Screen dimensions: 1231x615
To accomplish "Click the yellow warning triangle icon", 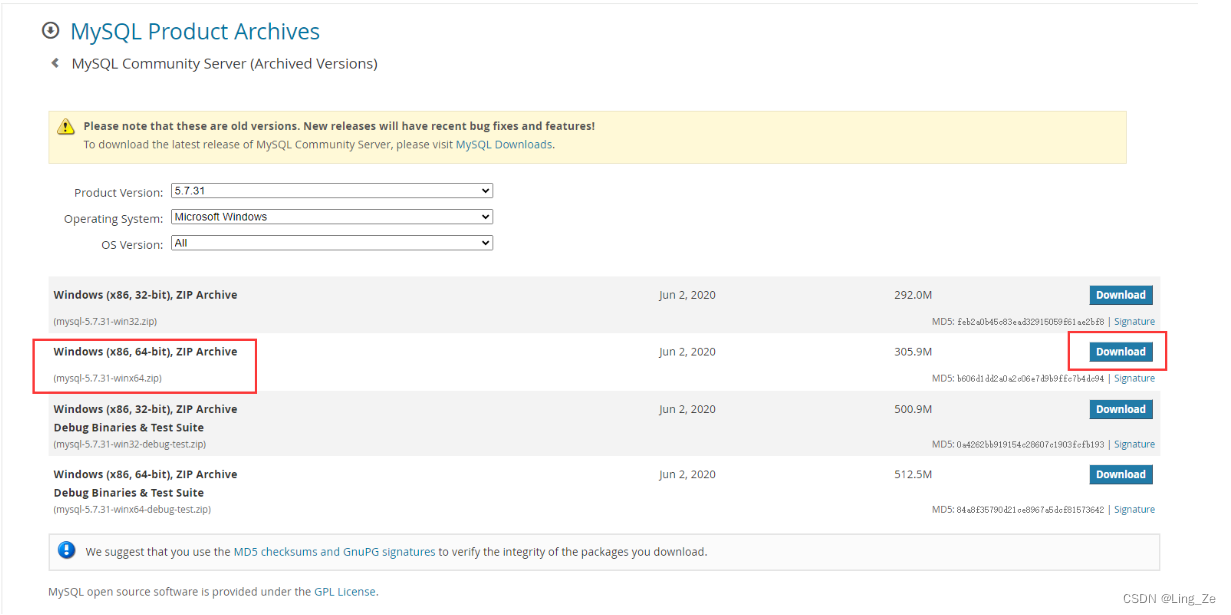I will tap(66, 127).
